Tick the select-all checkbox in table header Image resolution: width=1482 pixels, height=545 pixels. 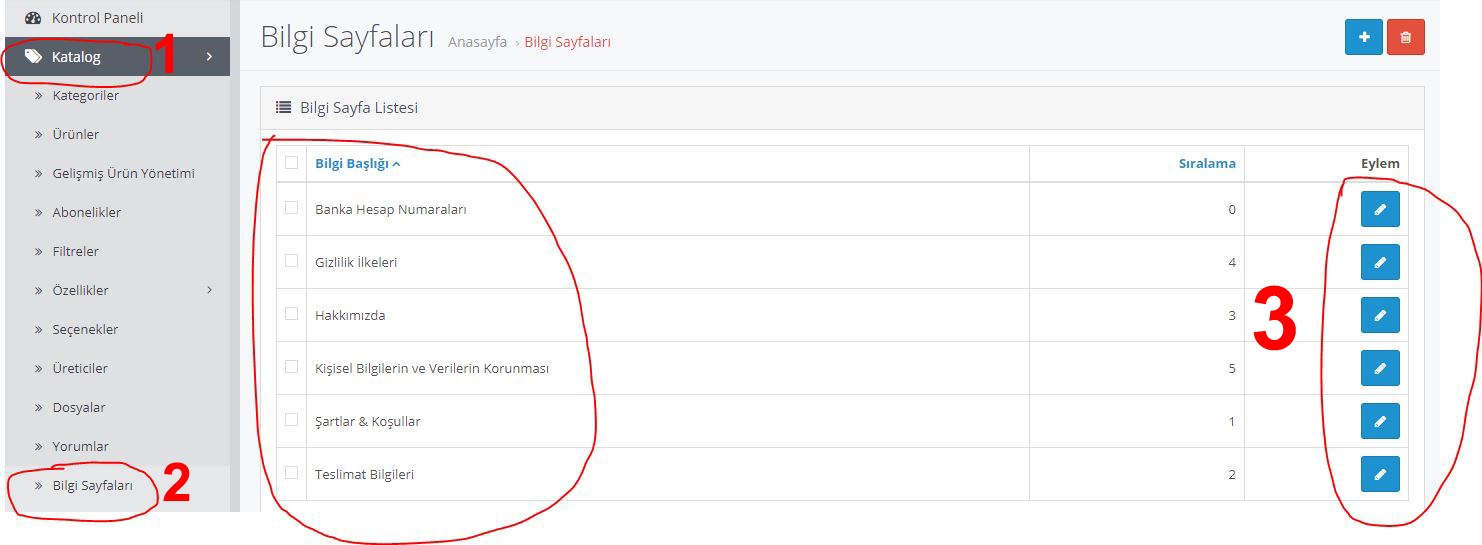coord(292,162)
